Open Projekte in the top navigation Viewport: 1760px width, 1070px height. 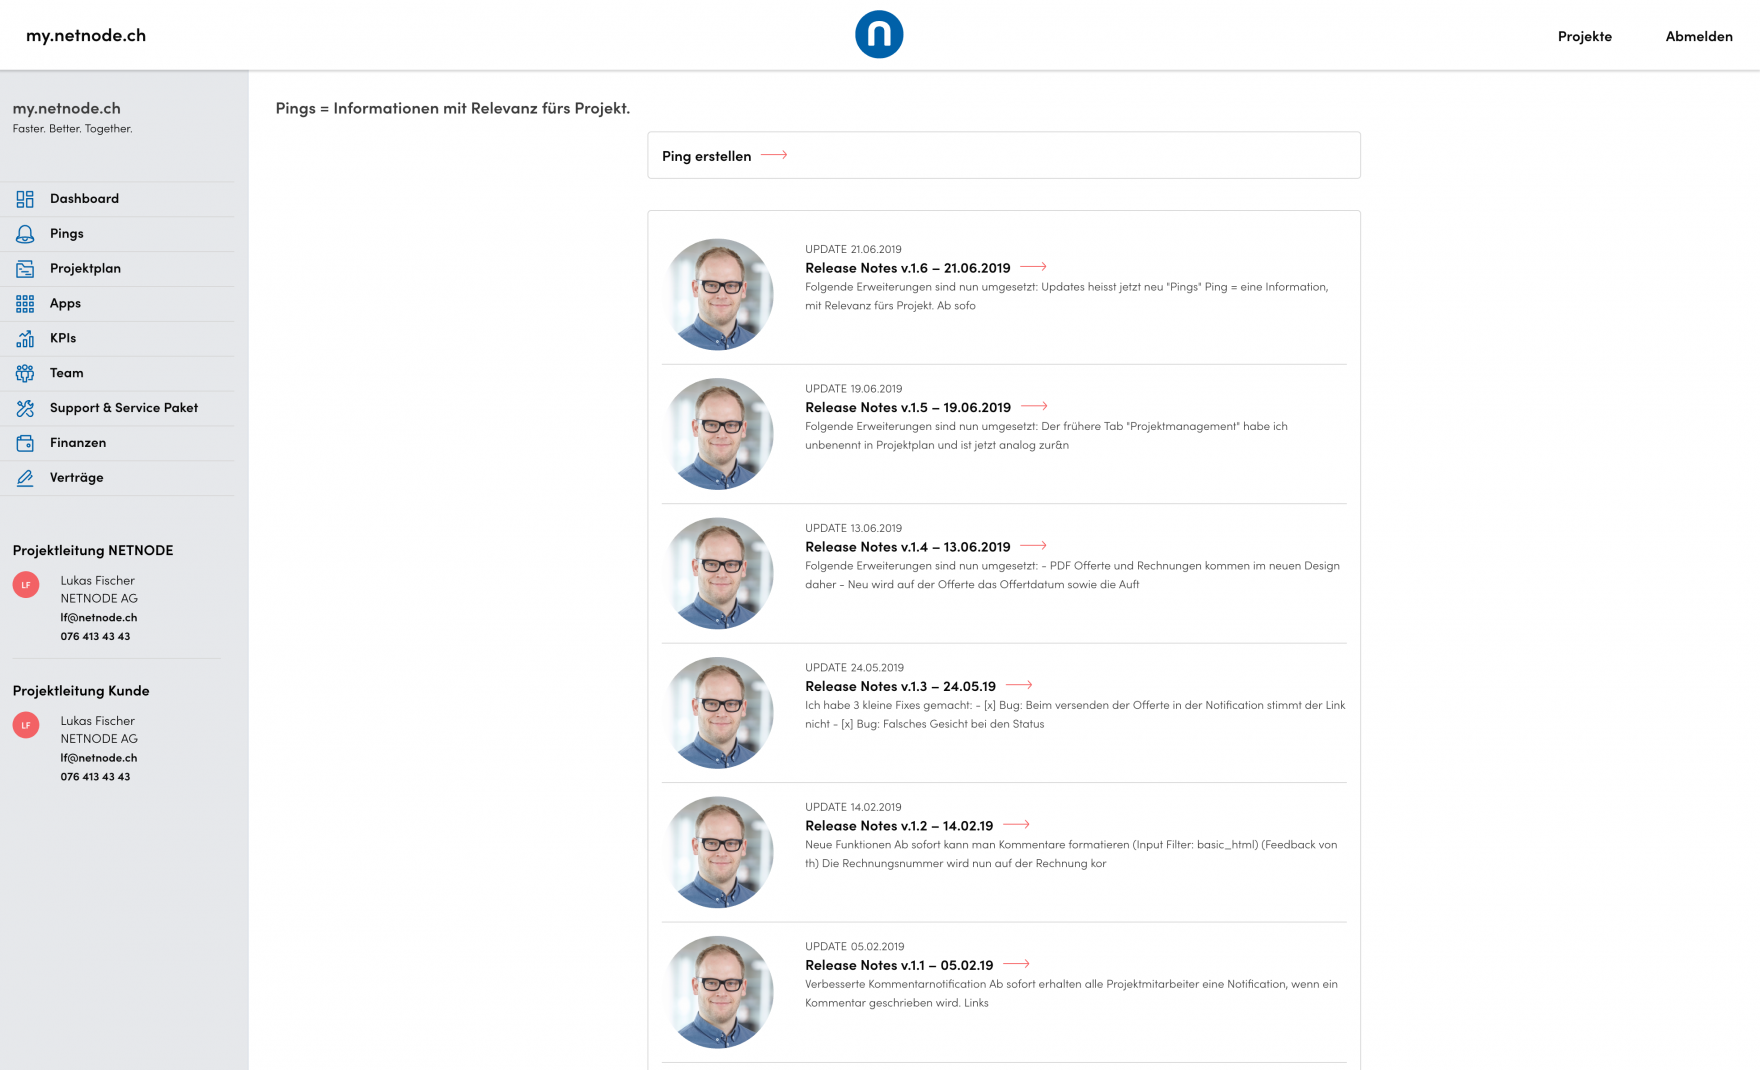coord(1584,36)
